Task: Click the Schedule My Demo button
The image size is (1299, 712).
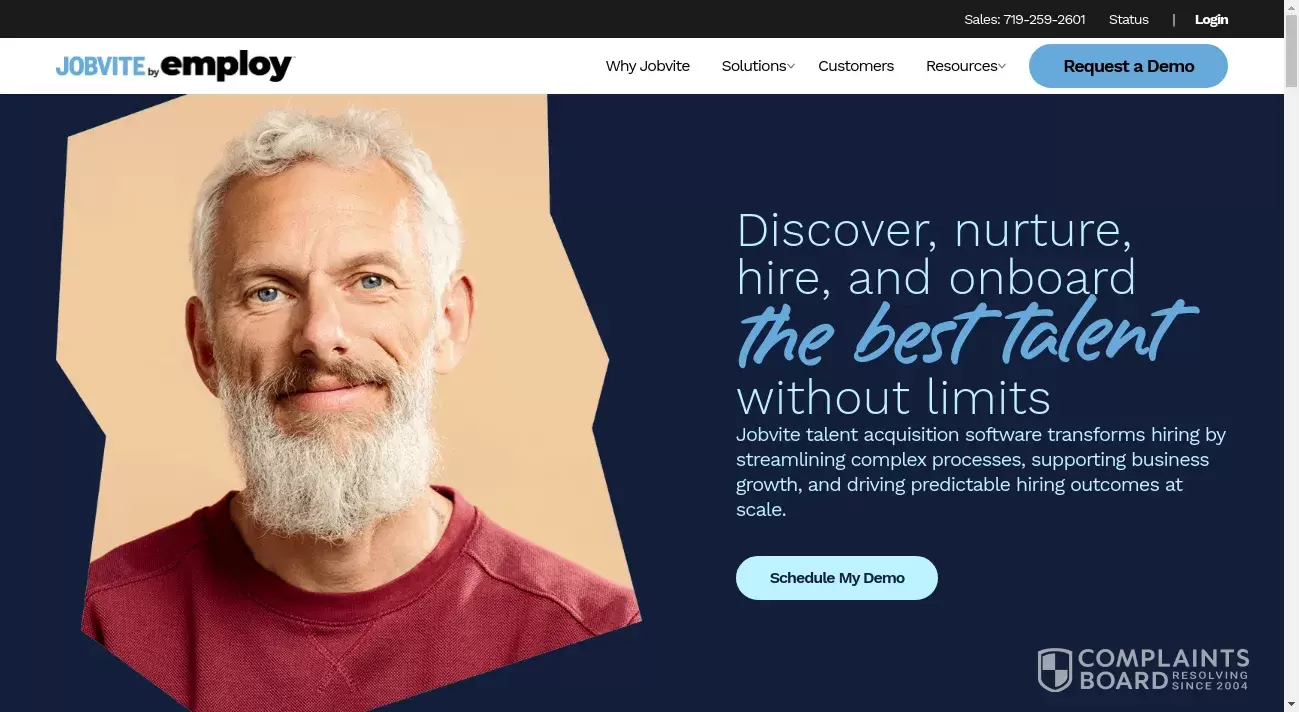Action: tap(837, 578)
